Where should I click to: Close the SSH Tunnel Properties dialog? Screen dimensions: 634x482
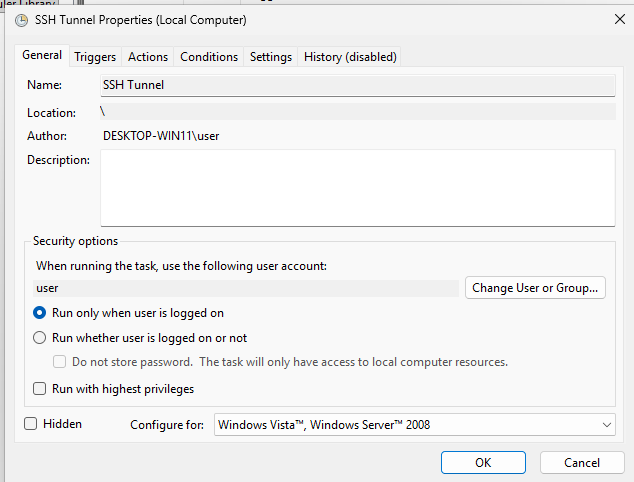pos(611,20)
